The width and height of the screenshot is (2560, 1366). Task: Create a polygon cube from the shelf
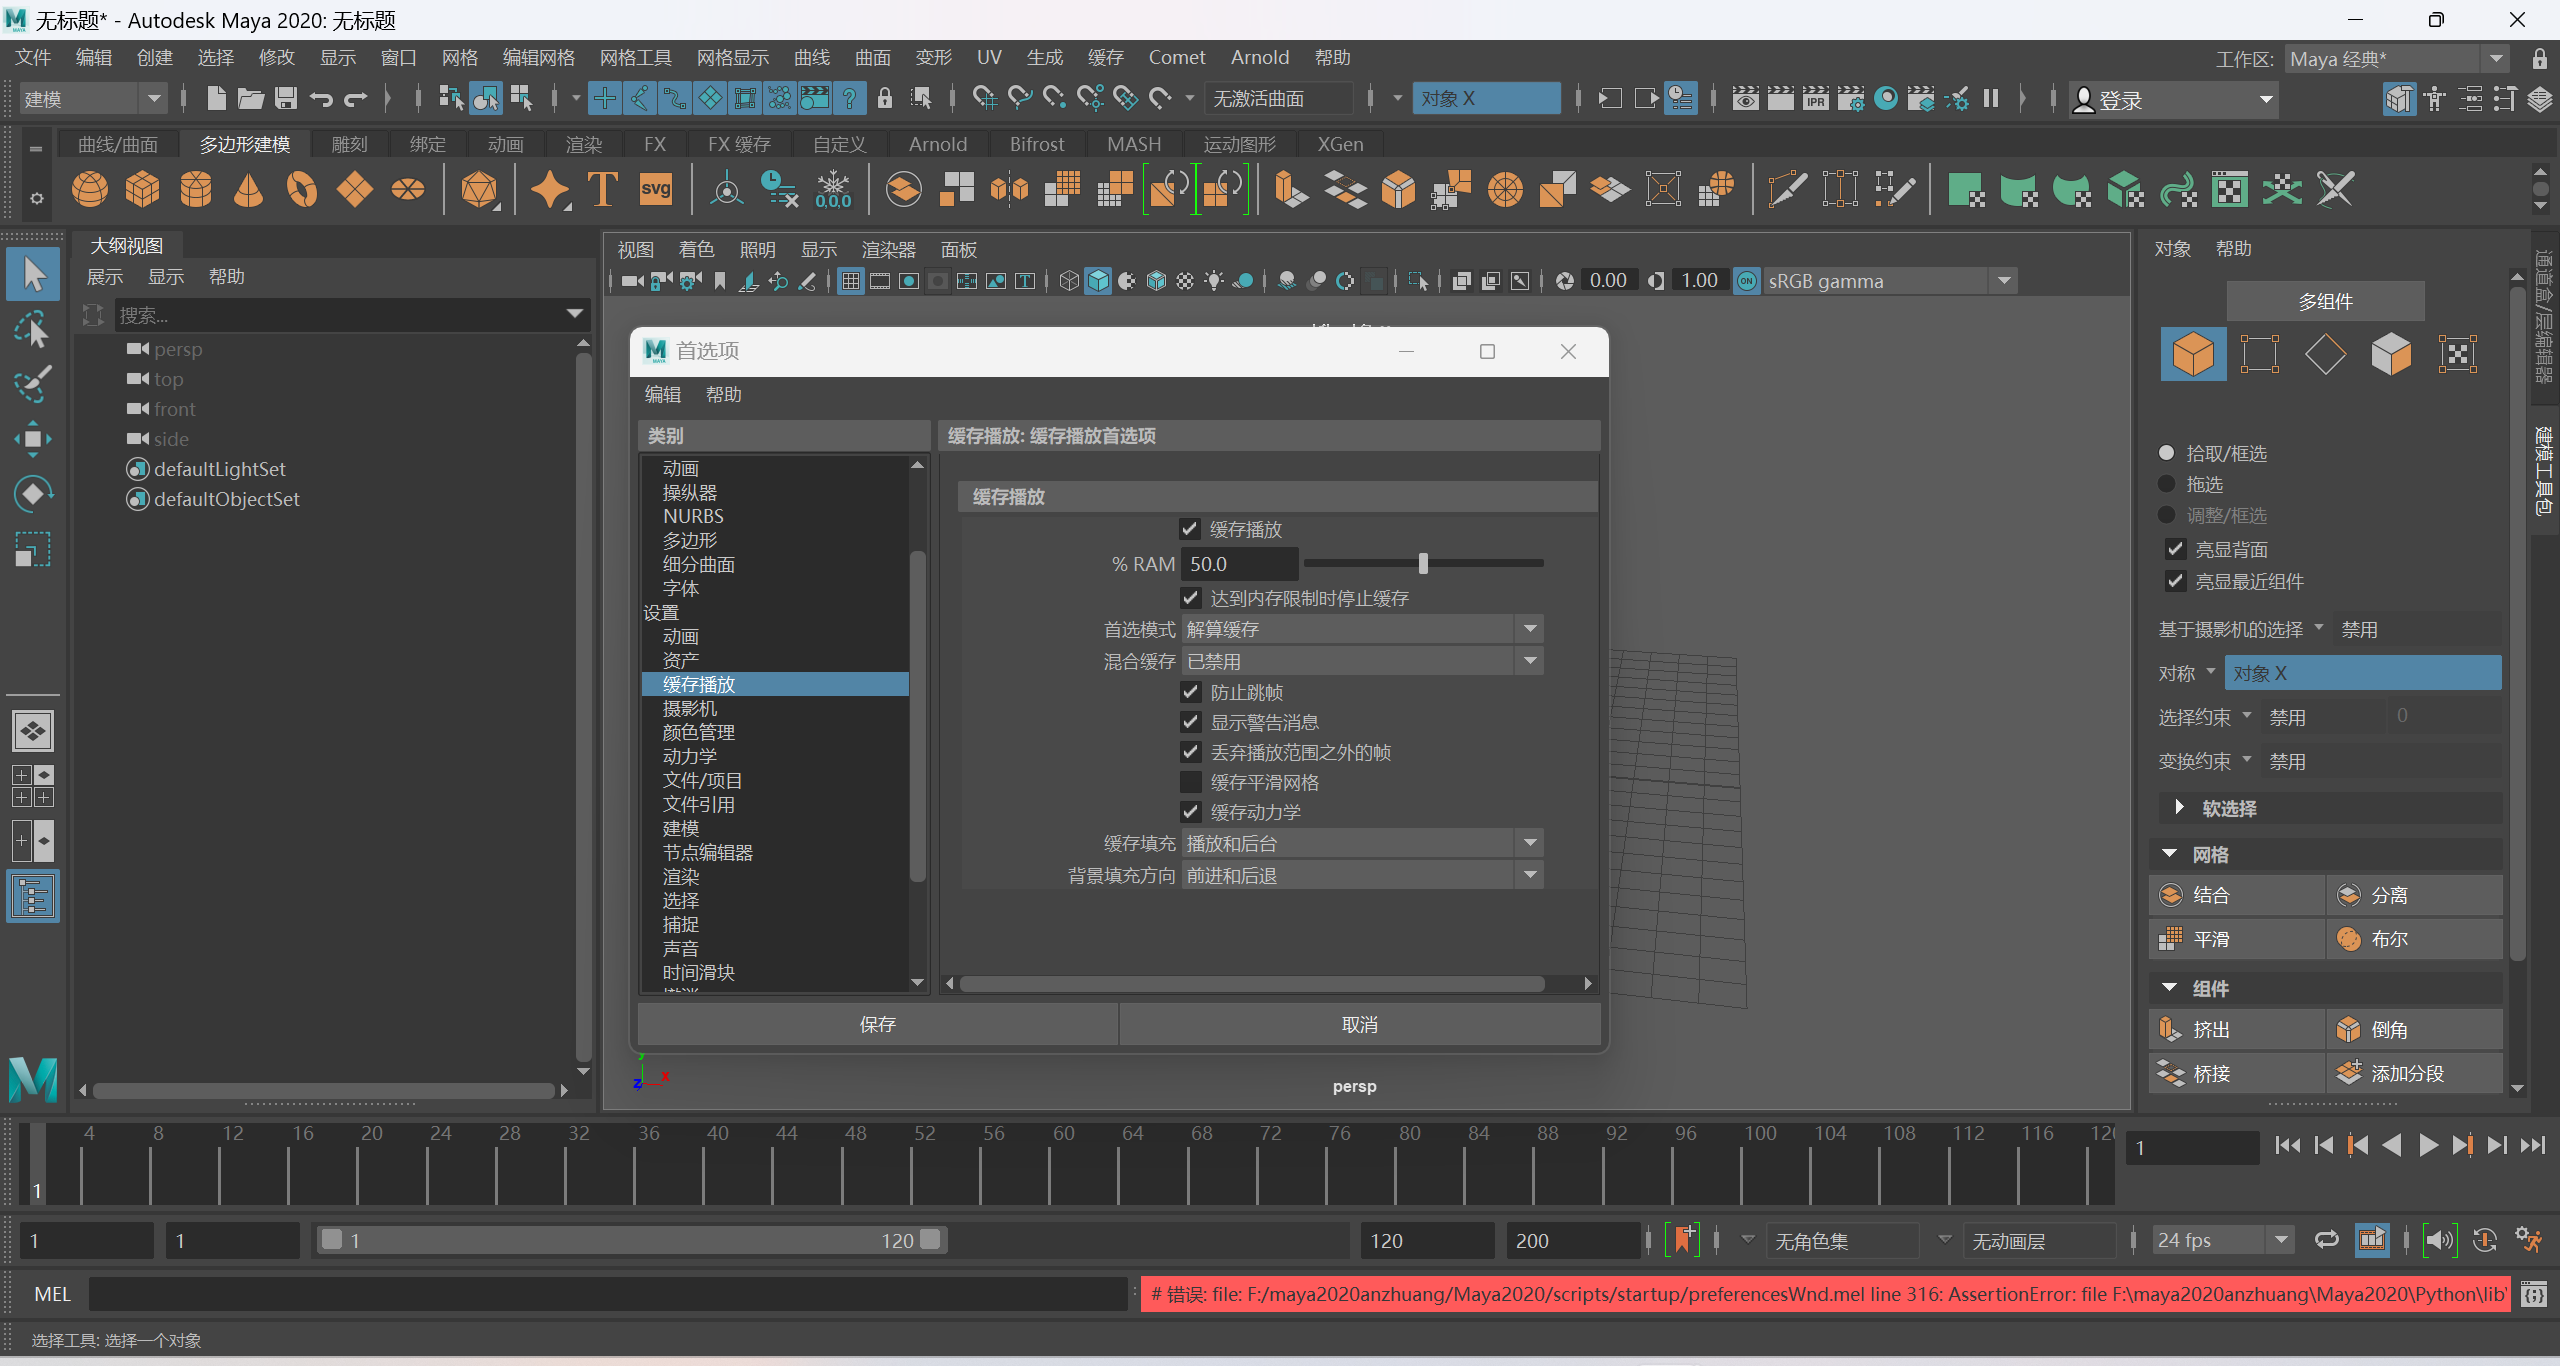click(143, 188)
